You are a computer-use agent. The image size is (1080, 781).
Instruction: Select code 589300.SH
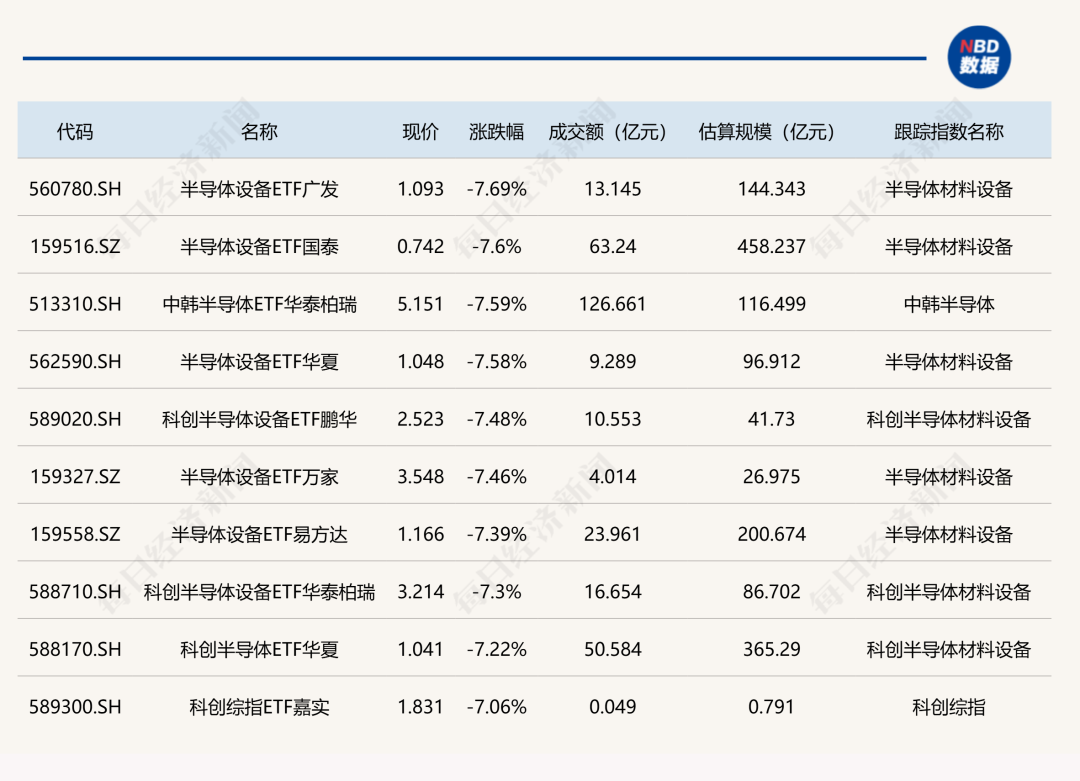[75, 707]
